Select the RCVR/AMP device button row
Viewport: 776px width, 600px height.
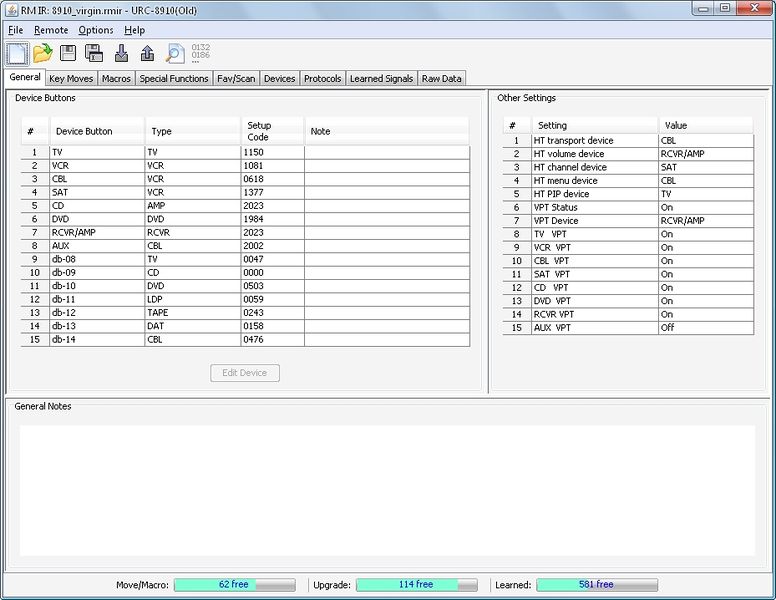click(x=245, y=233)
